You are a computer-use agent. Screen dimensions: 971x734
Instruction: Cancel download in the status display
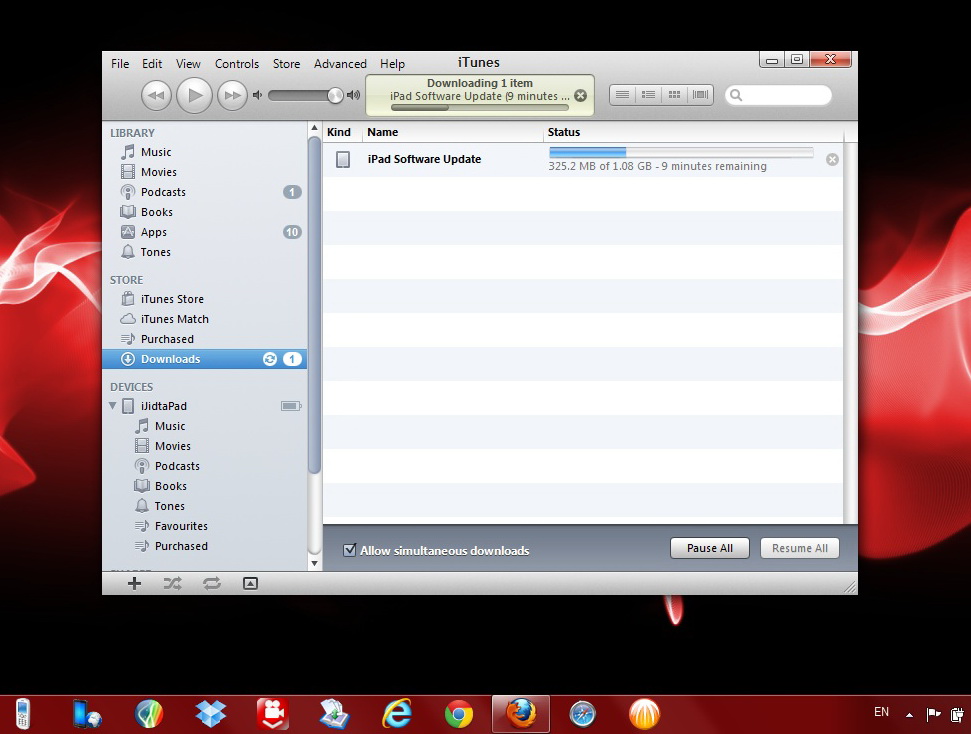(x=580, y=95)
